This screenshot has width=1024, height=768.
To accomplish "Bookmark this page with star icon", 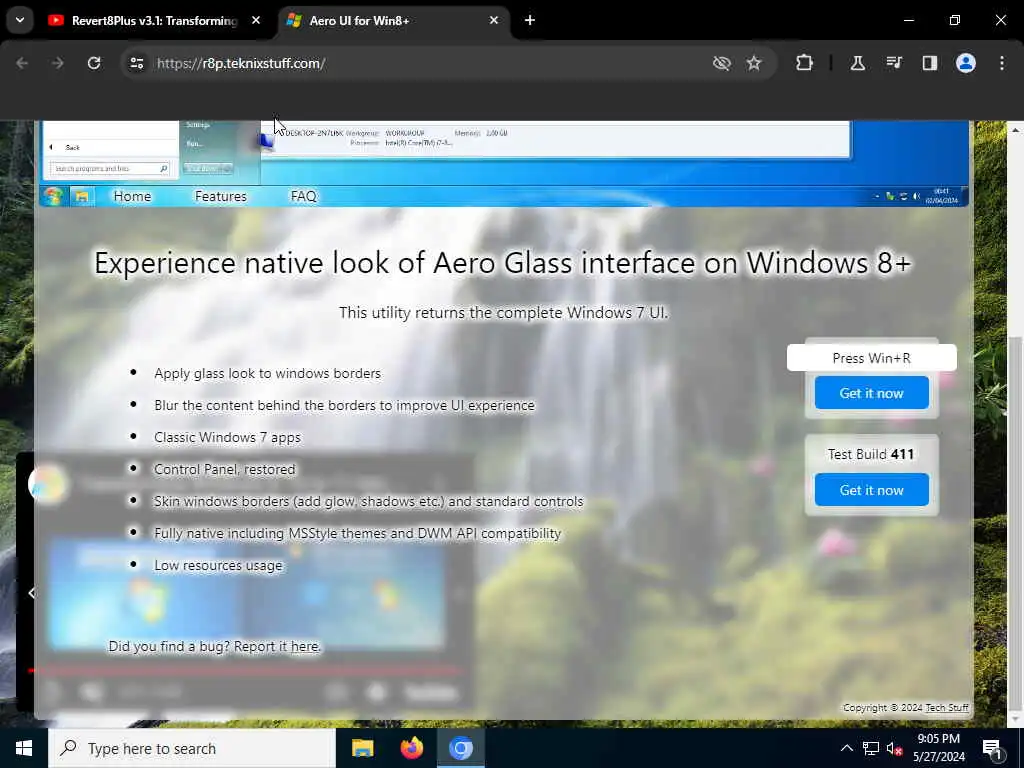I will click(x=754, y=63).
